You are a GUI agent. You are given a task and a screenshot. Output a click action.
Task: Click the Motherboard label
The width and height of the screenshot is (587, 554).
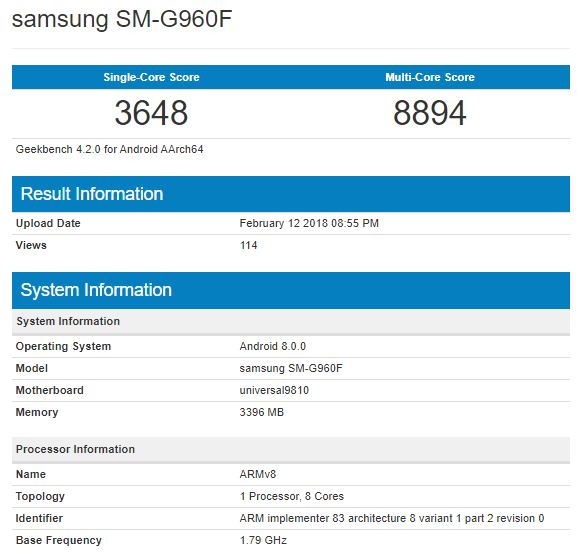point(49,390)
